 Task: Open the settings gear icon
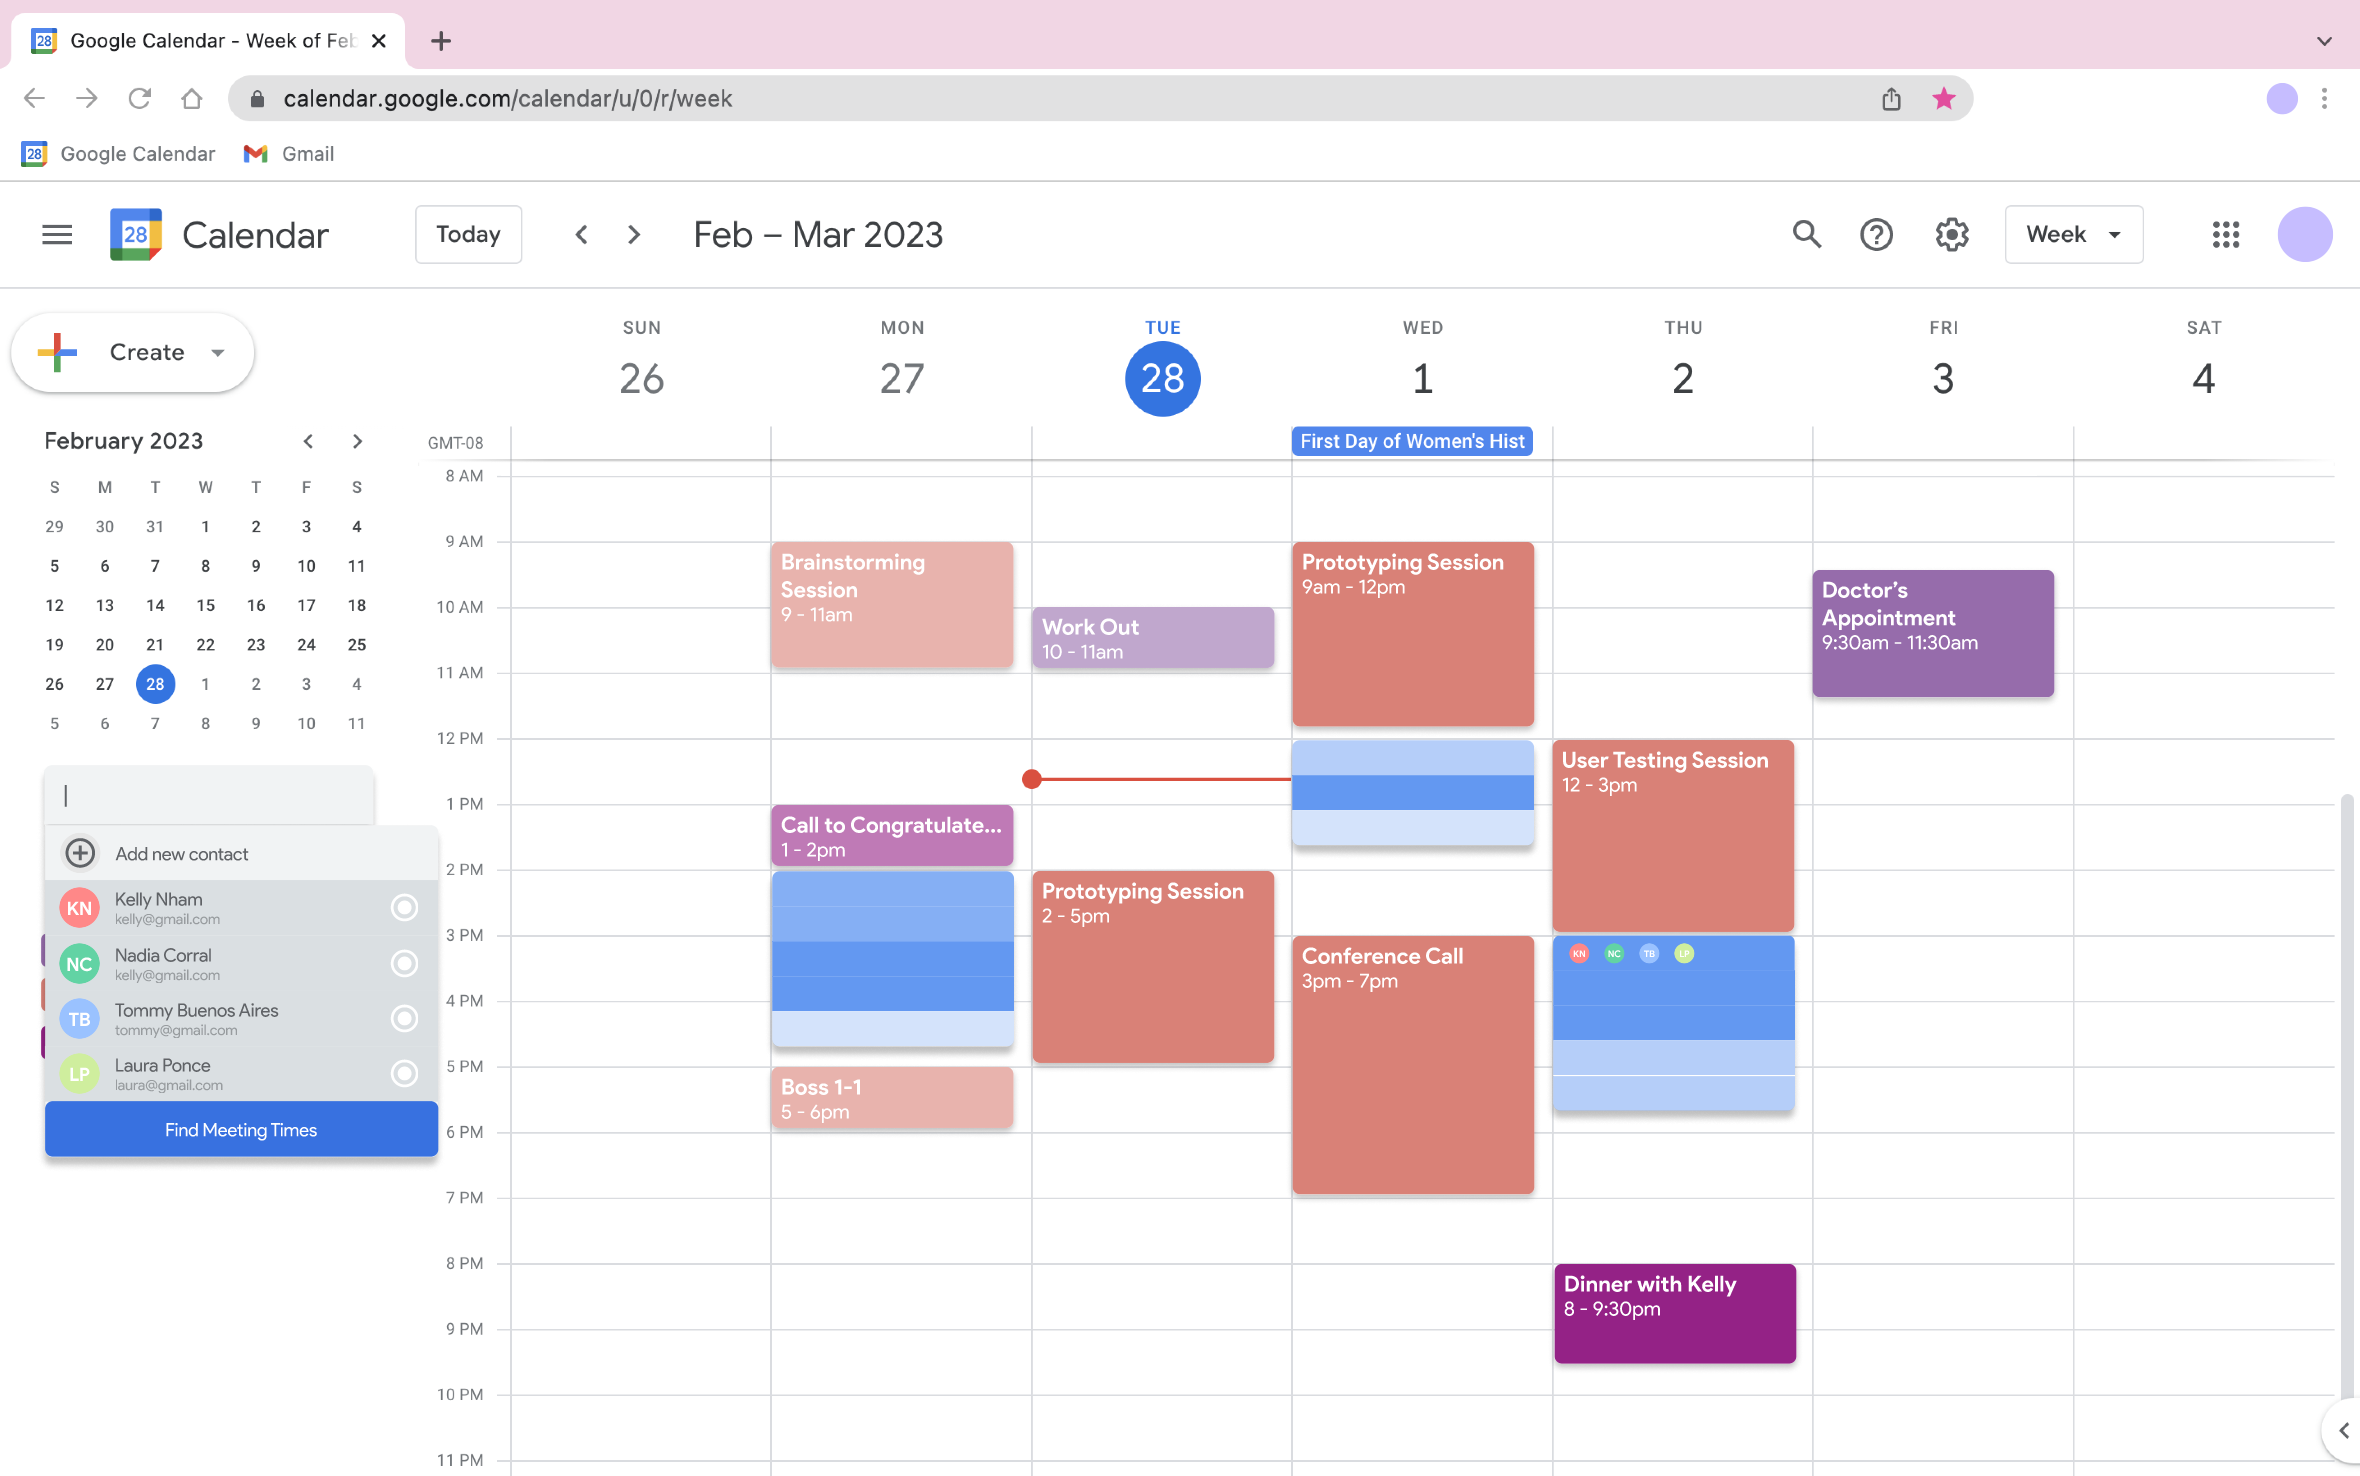pyautogui.click(x=1951, y=234)
